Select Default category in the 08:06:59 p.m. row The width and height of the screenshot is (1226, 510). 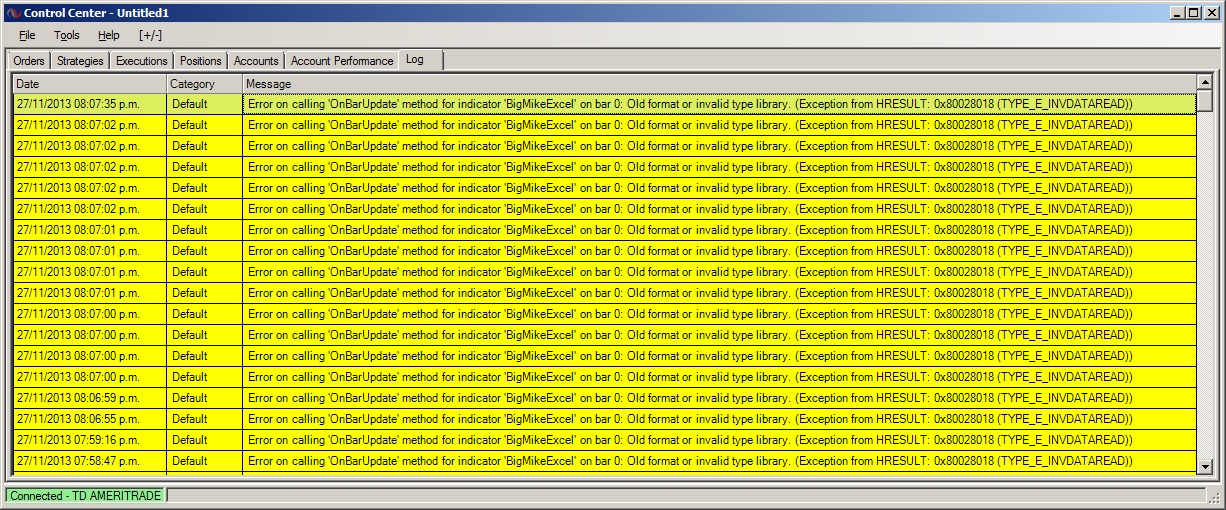pos(204,398)
